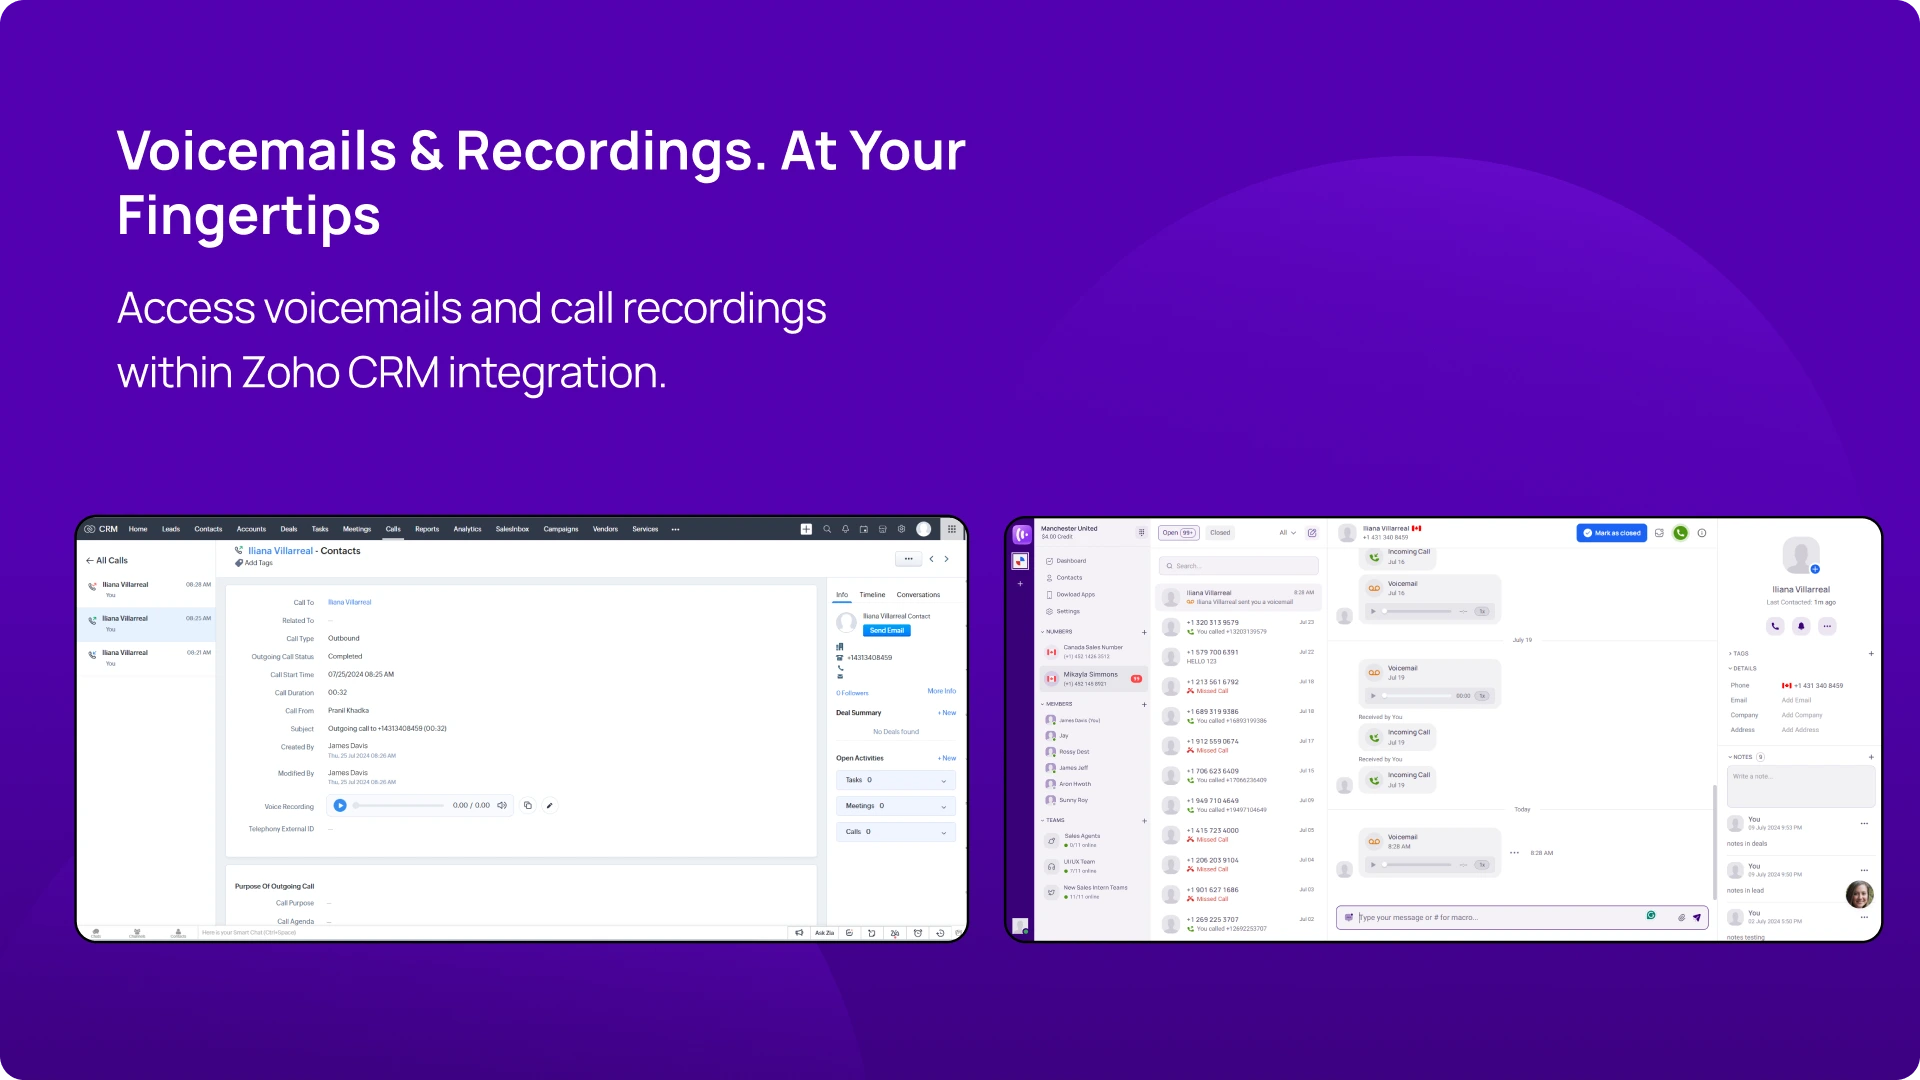This screenshot has width=1920, height=1080.
Task: Open the apps grid icon in CRM top bar
Action: coord(952,529)
